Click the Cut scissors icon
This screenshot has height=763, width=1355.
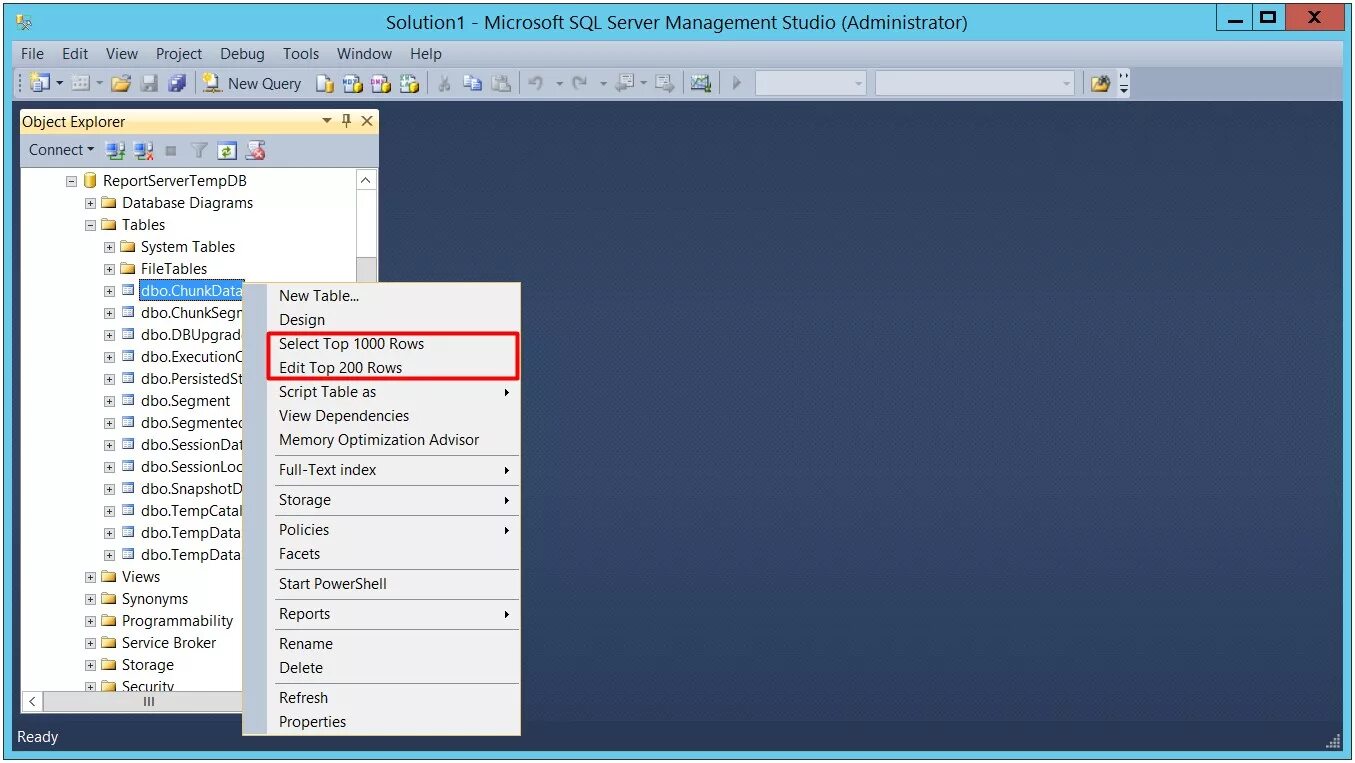pos(445,84)
